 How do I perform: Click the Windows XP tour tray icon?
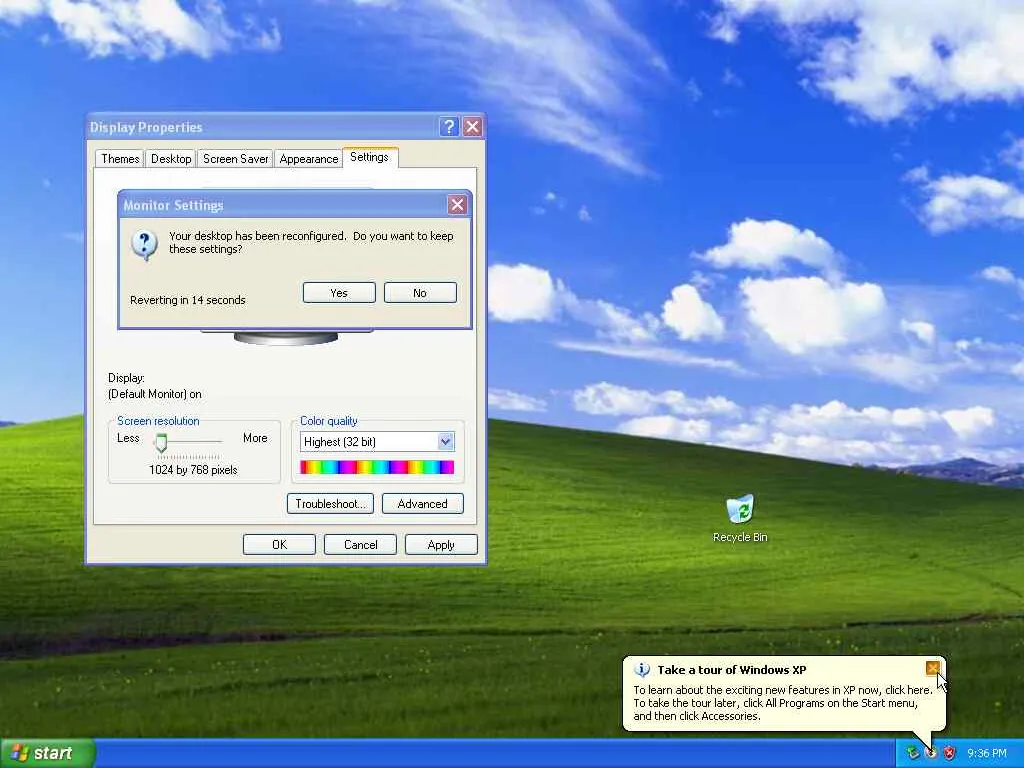pos(931,754)
